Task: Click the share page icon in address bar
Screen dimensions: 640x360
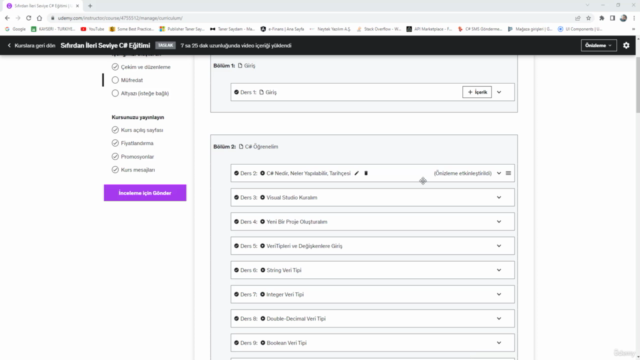Action: pos(578,18)
